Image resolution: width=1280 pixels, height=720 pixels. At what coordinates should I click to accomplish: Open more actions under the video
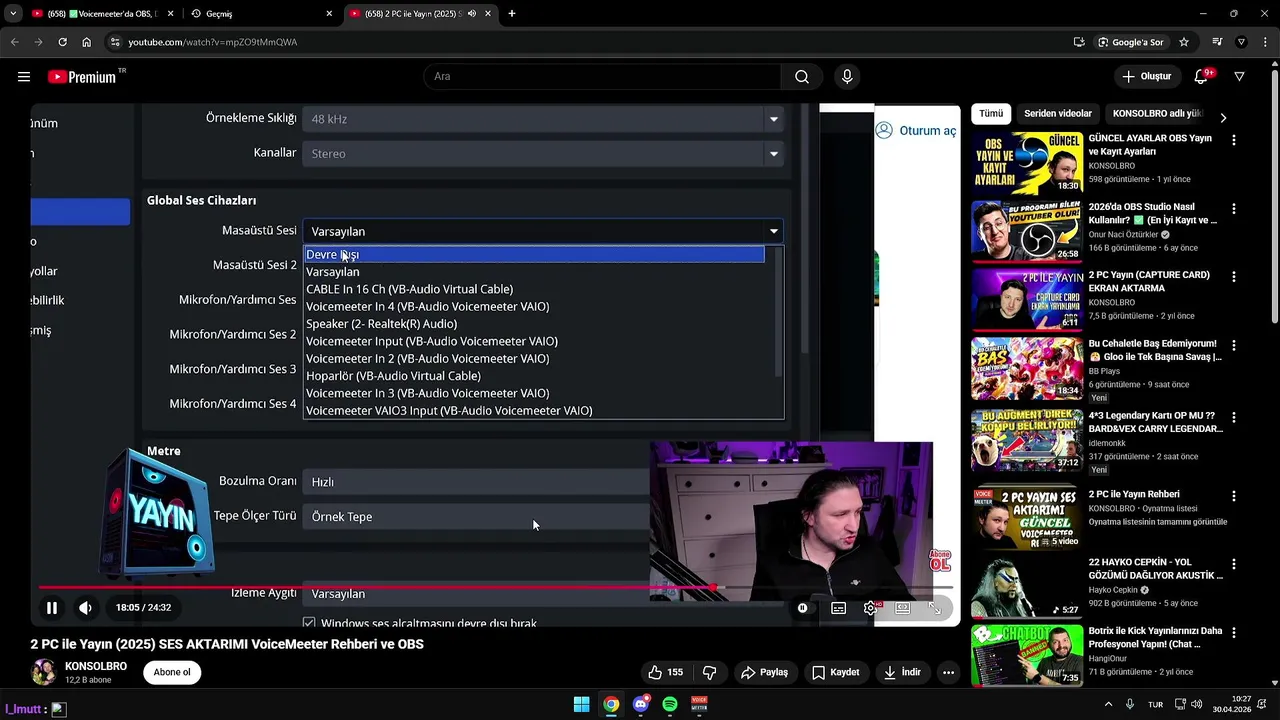pos(948,672)
